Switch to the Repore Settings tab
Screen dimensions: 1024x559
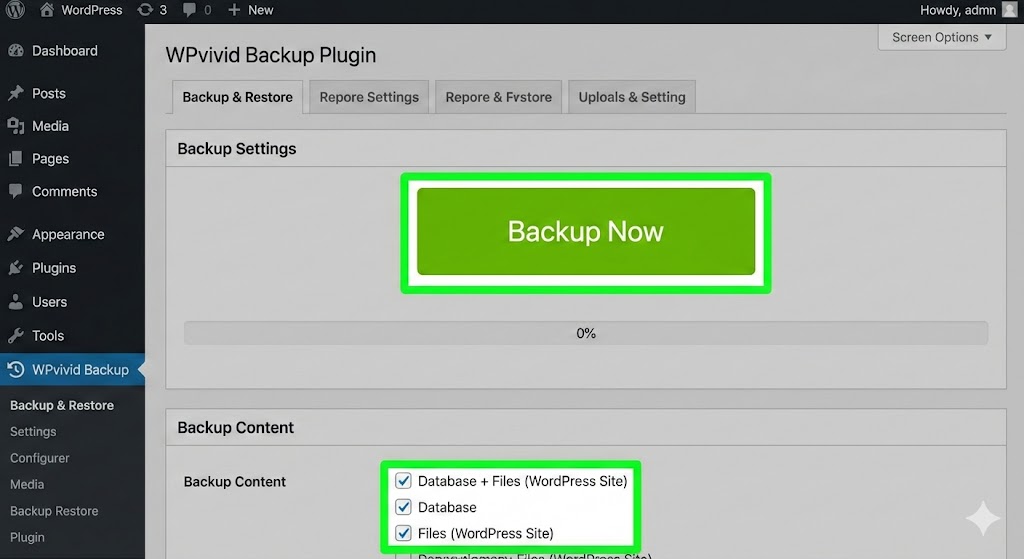click(369, 97)
